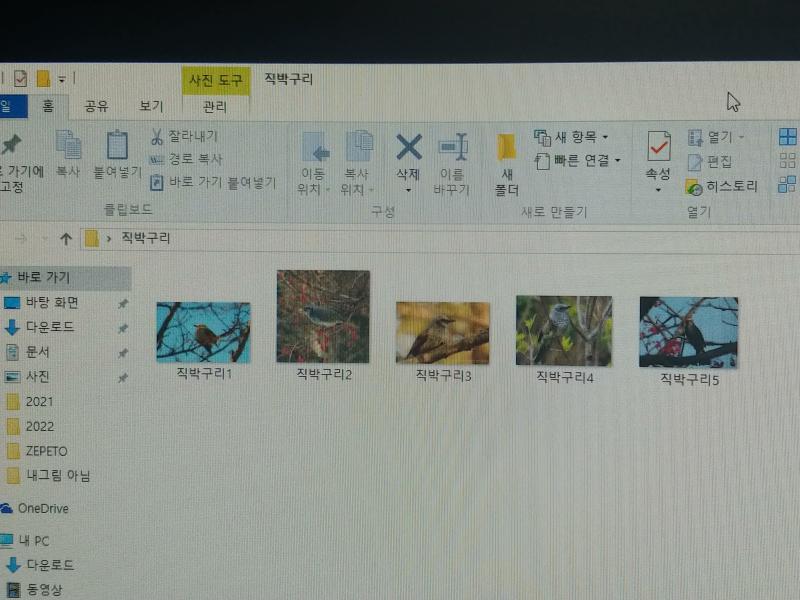Click the Delete (삭제) X icon
Screen dimensions: 800x600
409,147
